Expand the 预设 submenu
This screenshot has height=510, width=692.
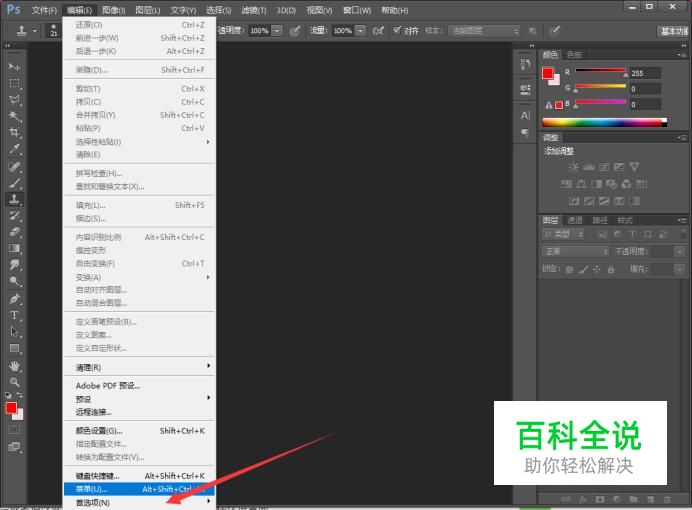[139, 399]
